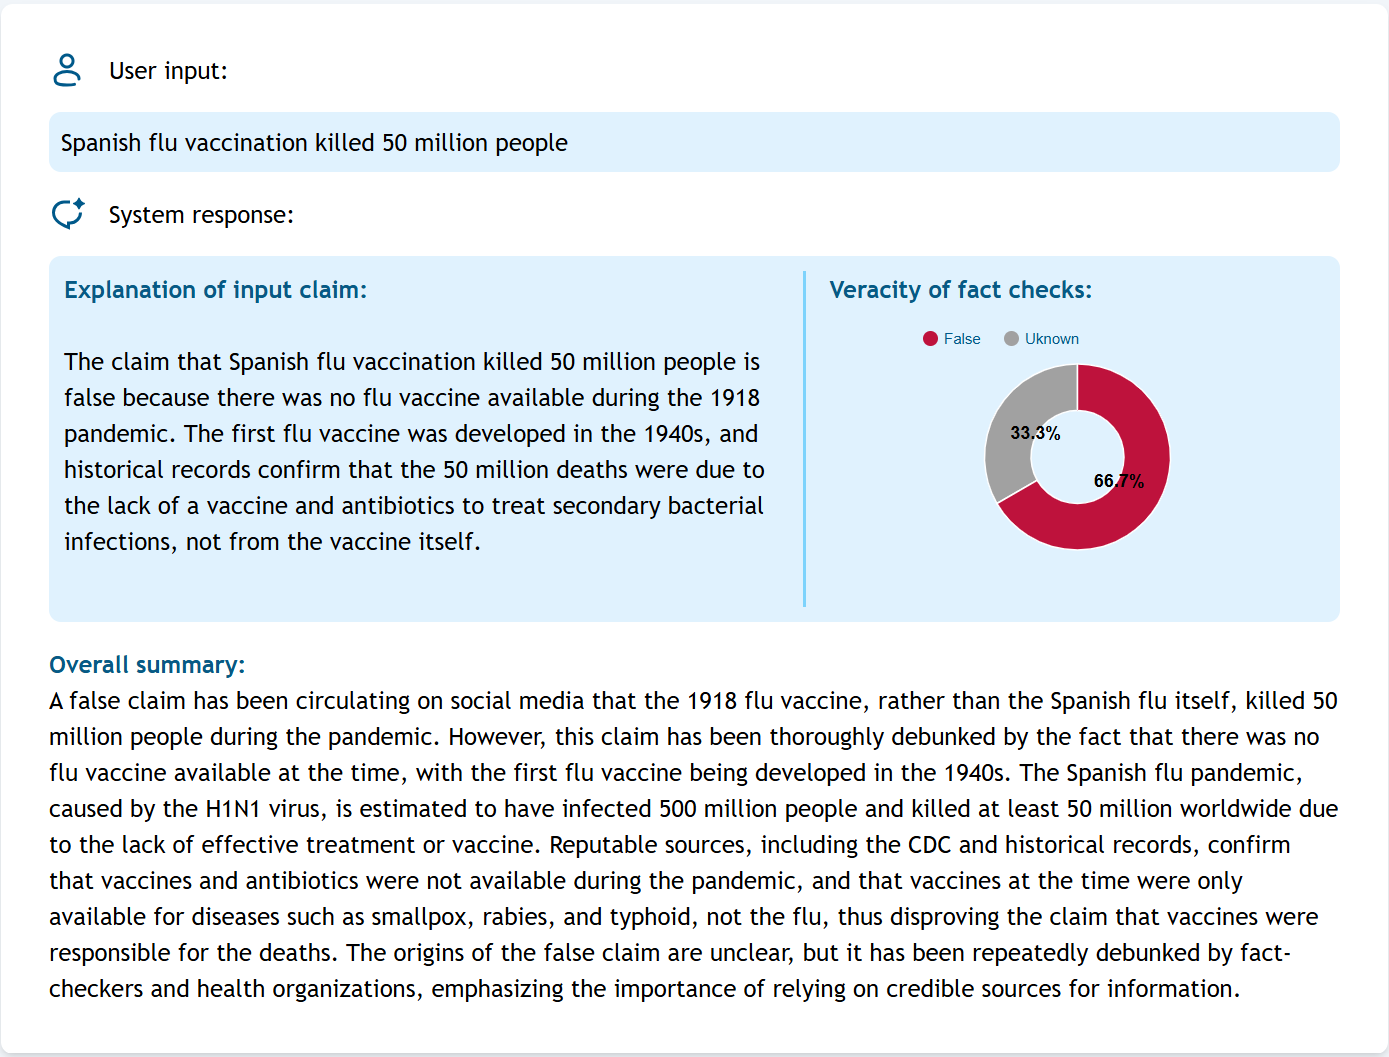The width and height of the screenshot is (1389, 1057).
Task: Click the 66.7% chart label
Action: click(x=1118, y=481)
